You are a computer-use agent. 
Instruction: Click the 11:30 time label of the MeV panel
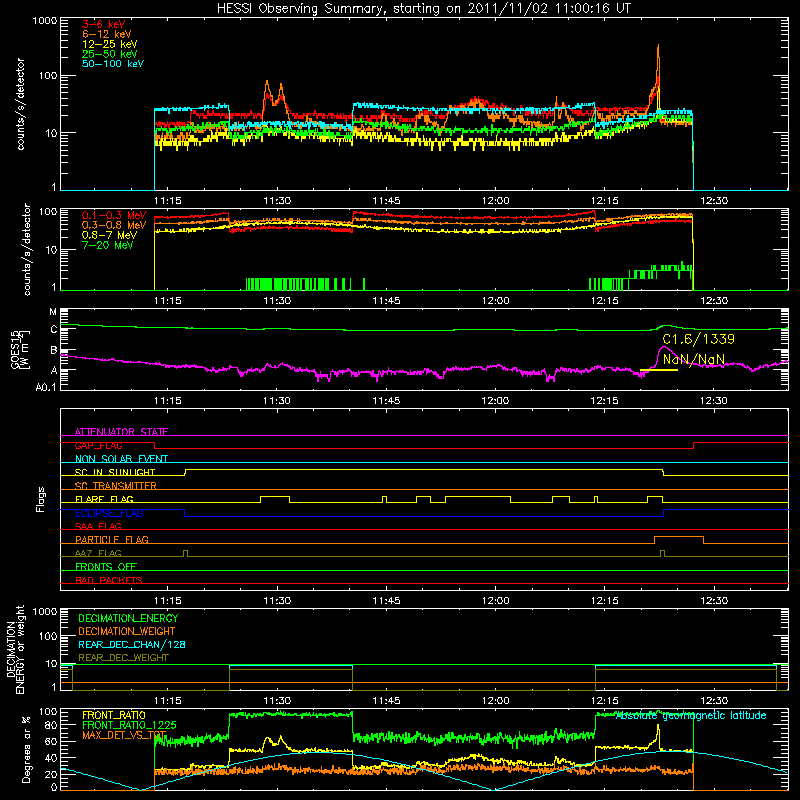[277, 301]
